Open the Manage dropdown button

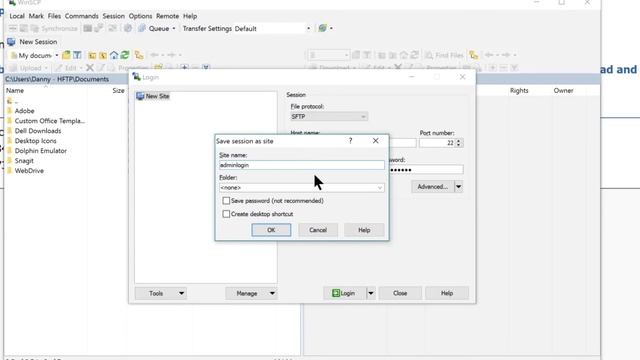pos(251,293)
